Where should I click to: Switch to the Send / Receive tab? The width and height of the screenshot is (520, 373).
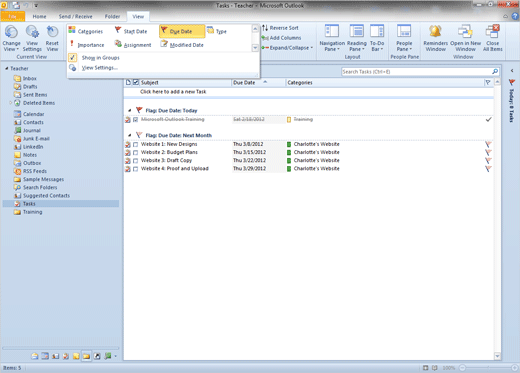(75, 16)
